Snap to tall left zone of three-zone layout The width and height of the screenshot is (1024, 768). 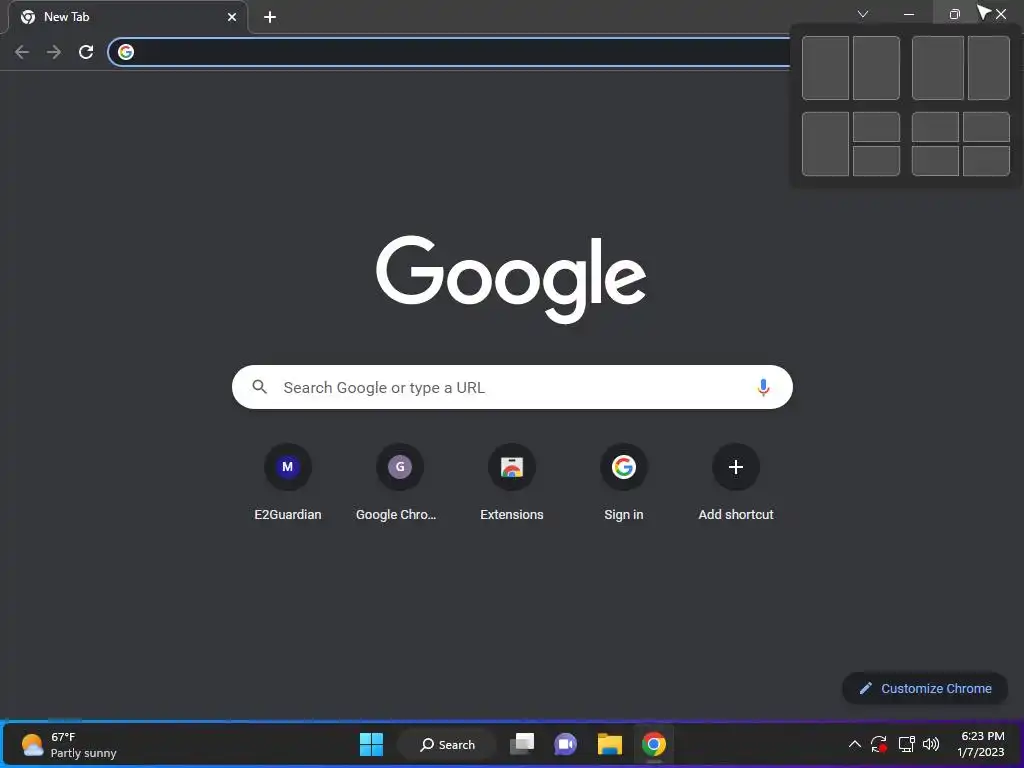tap(825, 144)
